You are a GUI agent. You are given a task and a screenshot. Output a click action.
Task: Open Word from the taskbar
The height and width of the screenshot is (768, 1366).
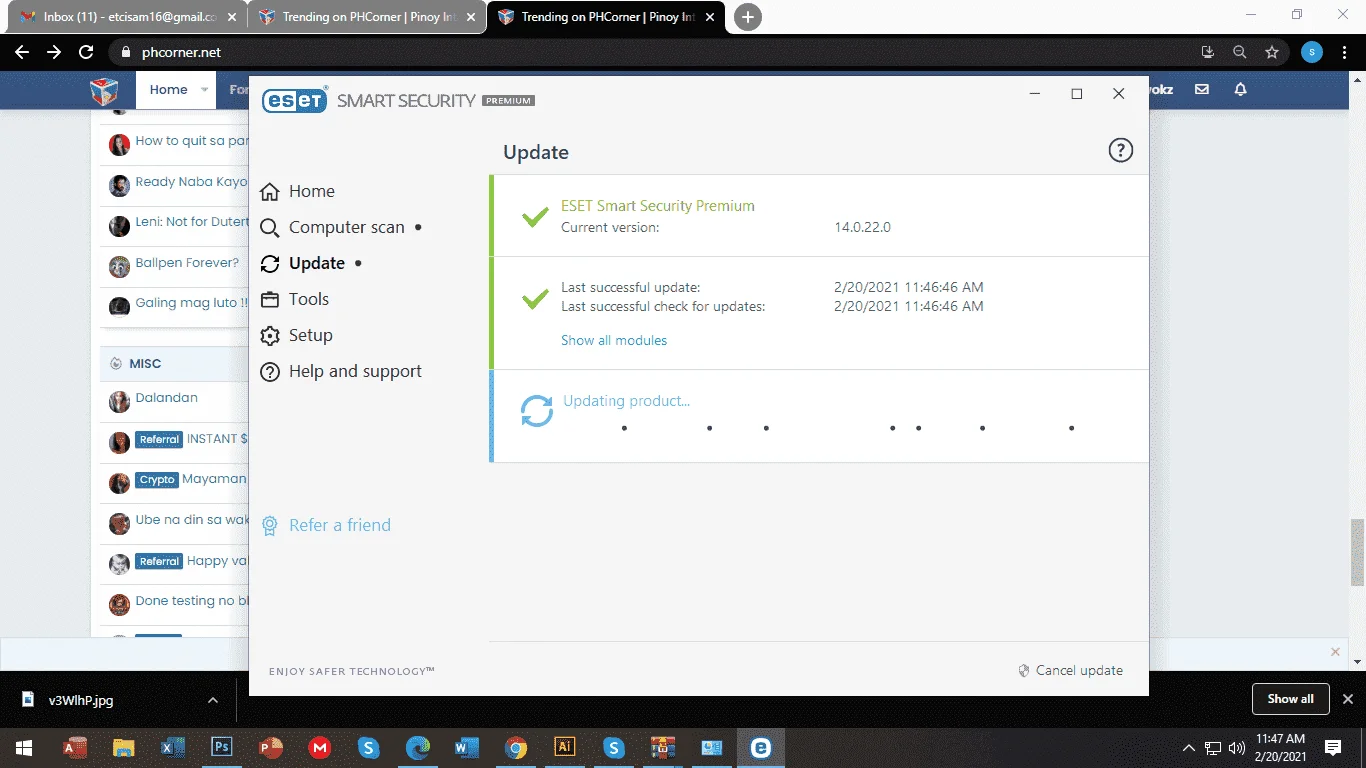point(467,747)
